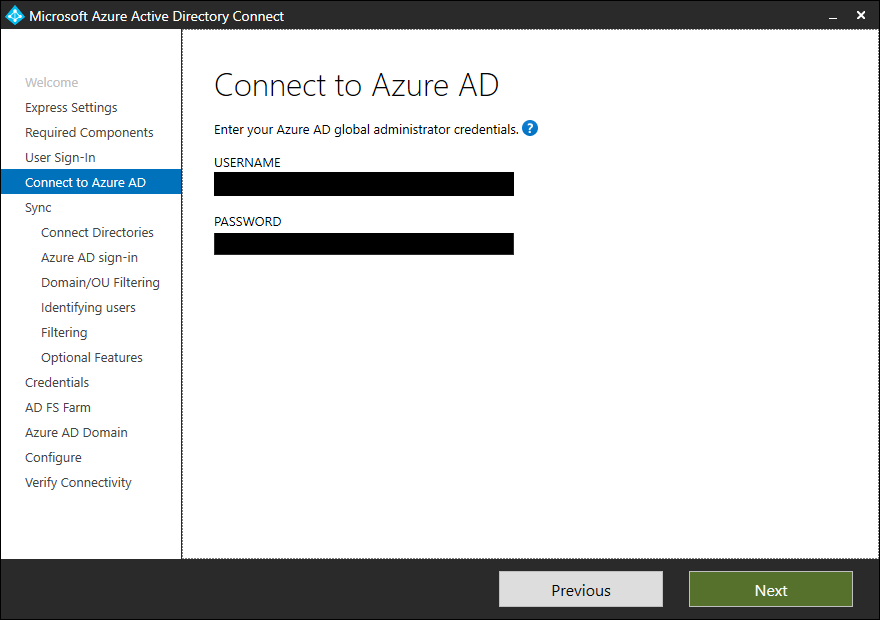This screenshot has width=880, height=620.
Task: Go to AD FS Farm step
Action: point(58,407)
